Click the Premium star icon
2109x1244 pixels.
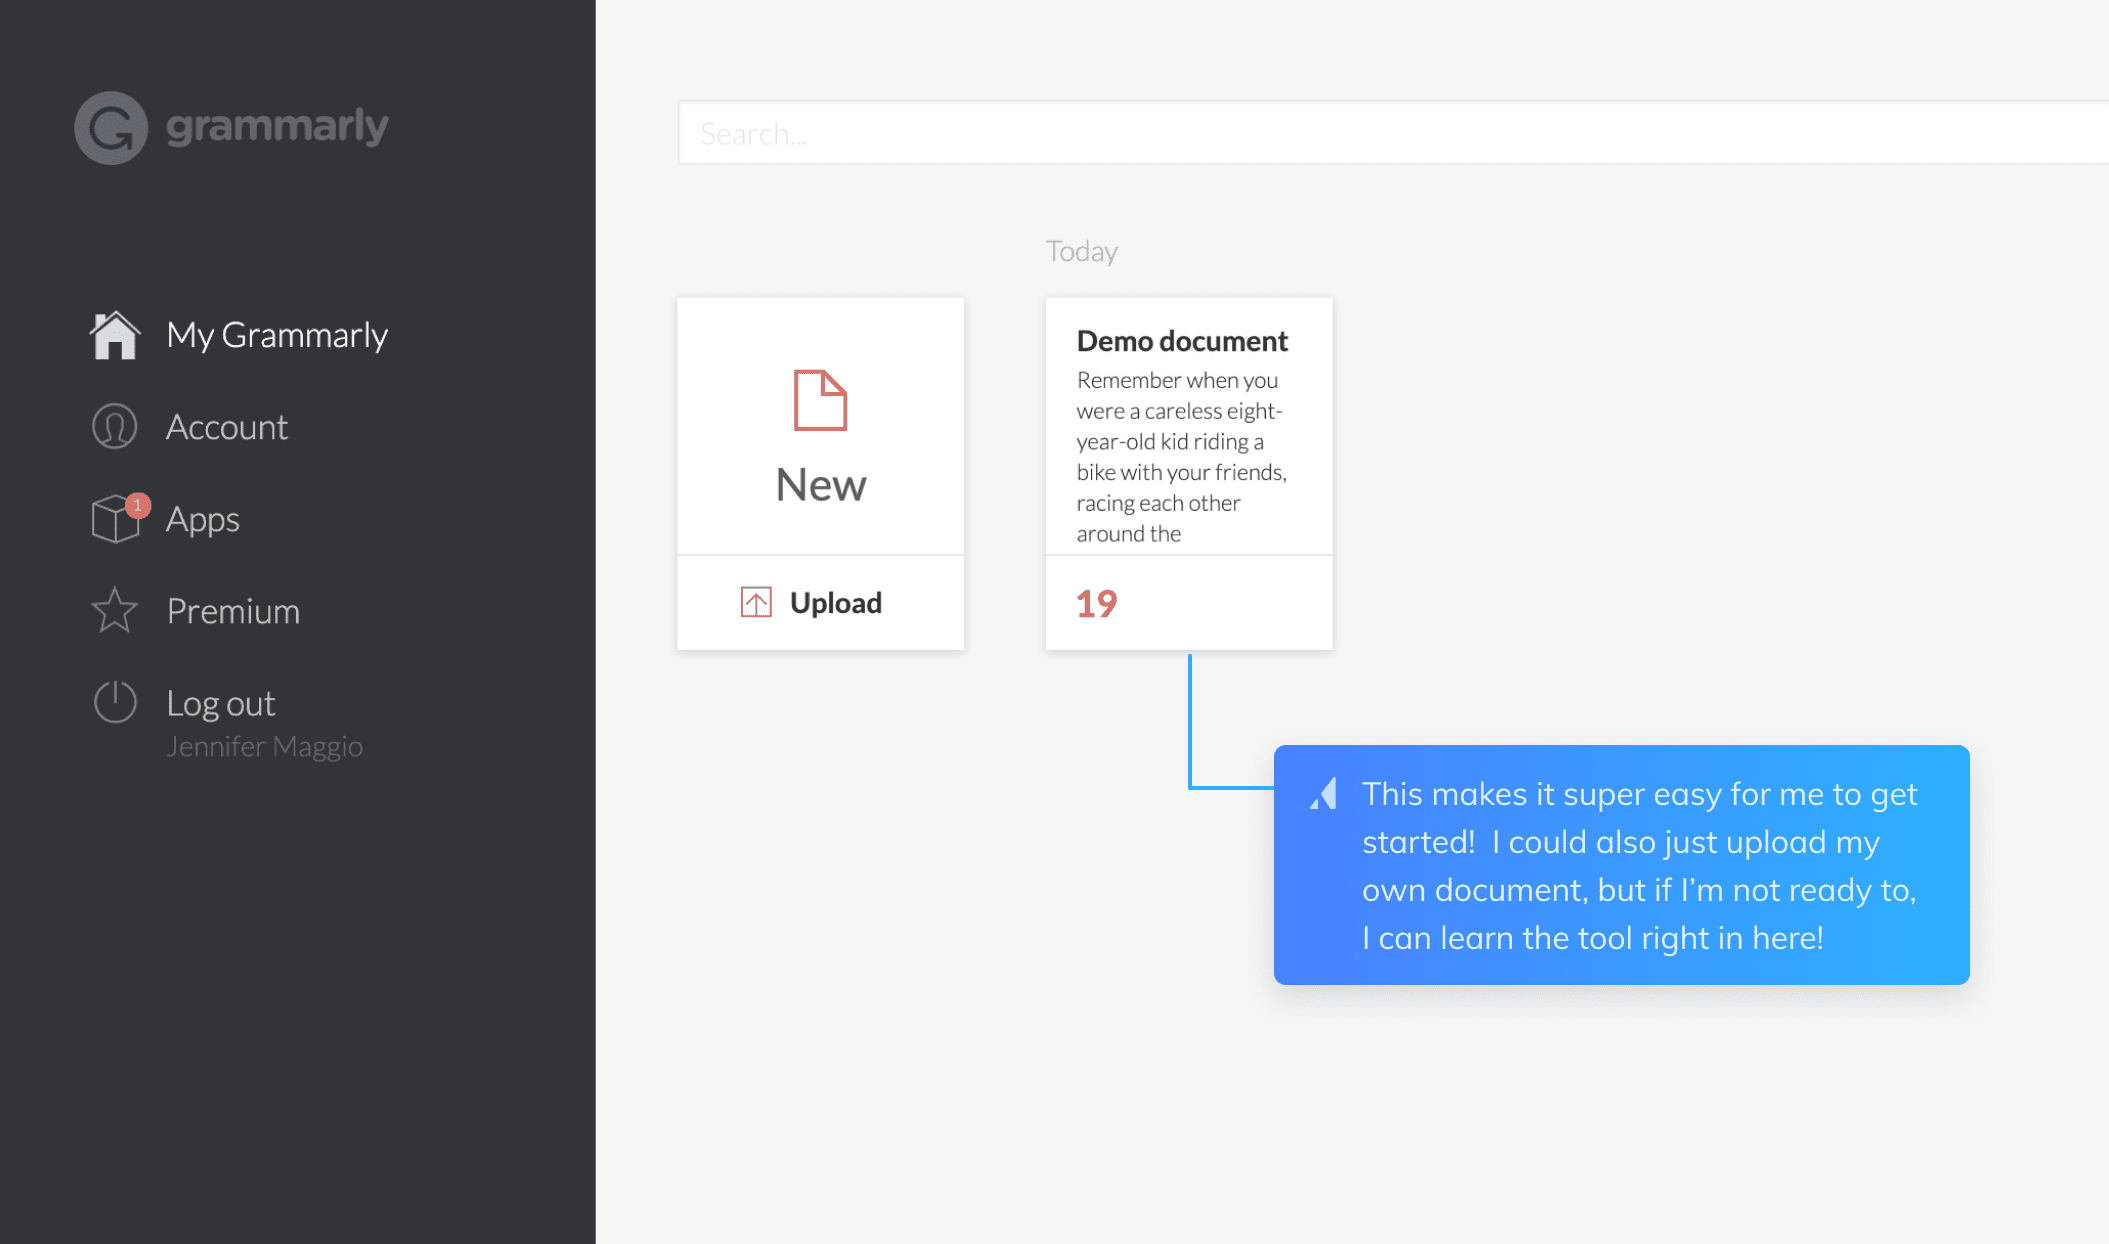[x=115, y=610]
